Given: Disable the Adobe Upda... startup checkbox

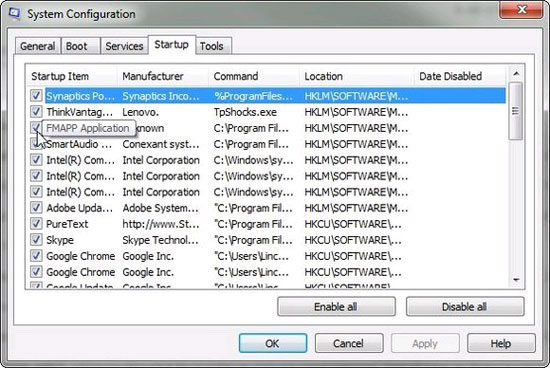Looking at the screenshot, I should 36,208.
